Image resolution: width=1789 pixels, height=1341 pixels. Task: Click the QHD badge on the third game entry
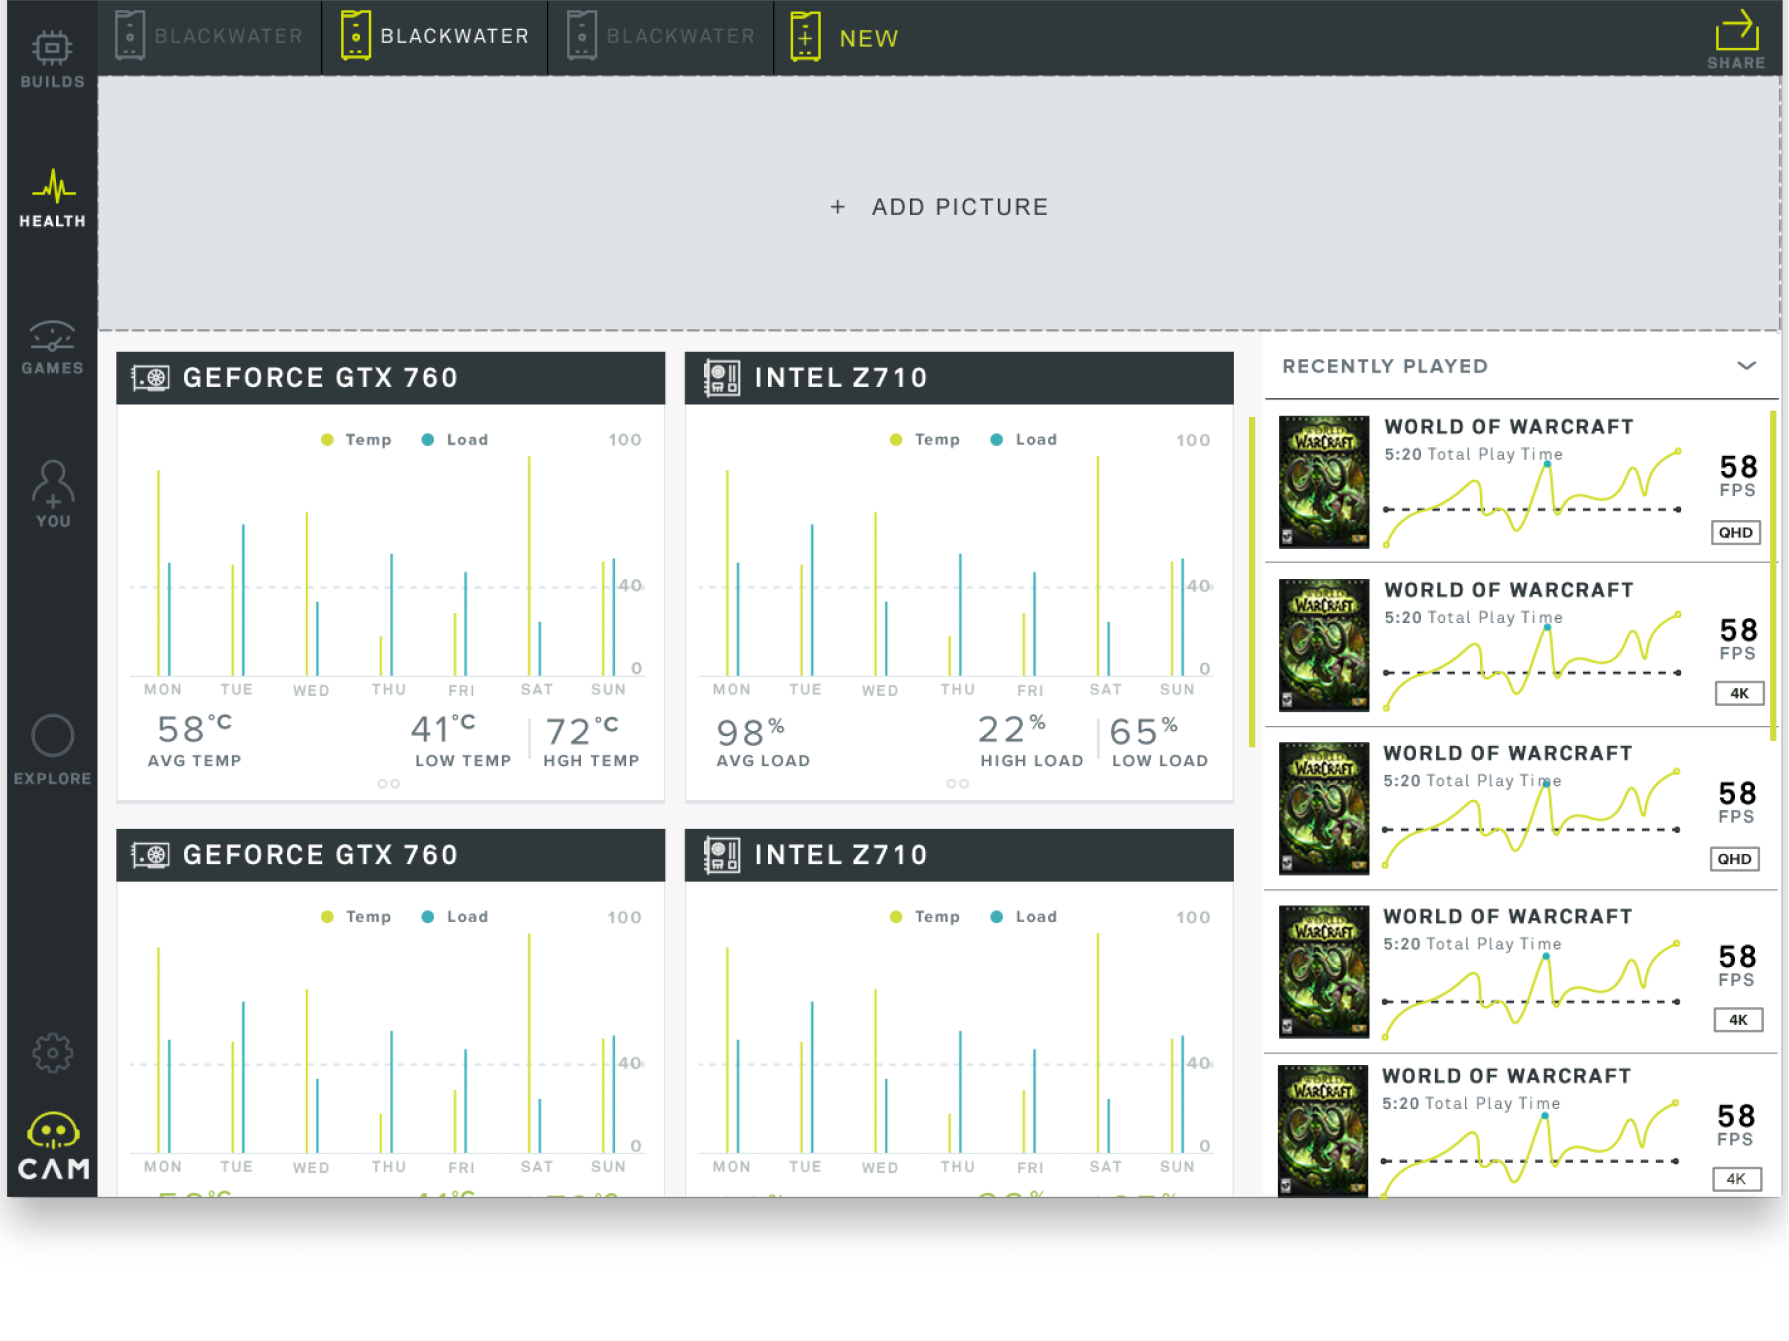click(x=1735, y=859)
